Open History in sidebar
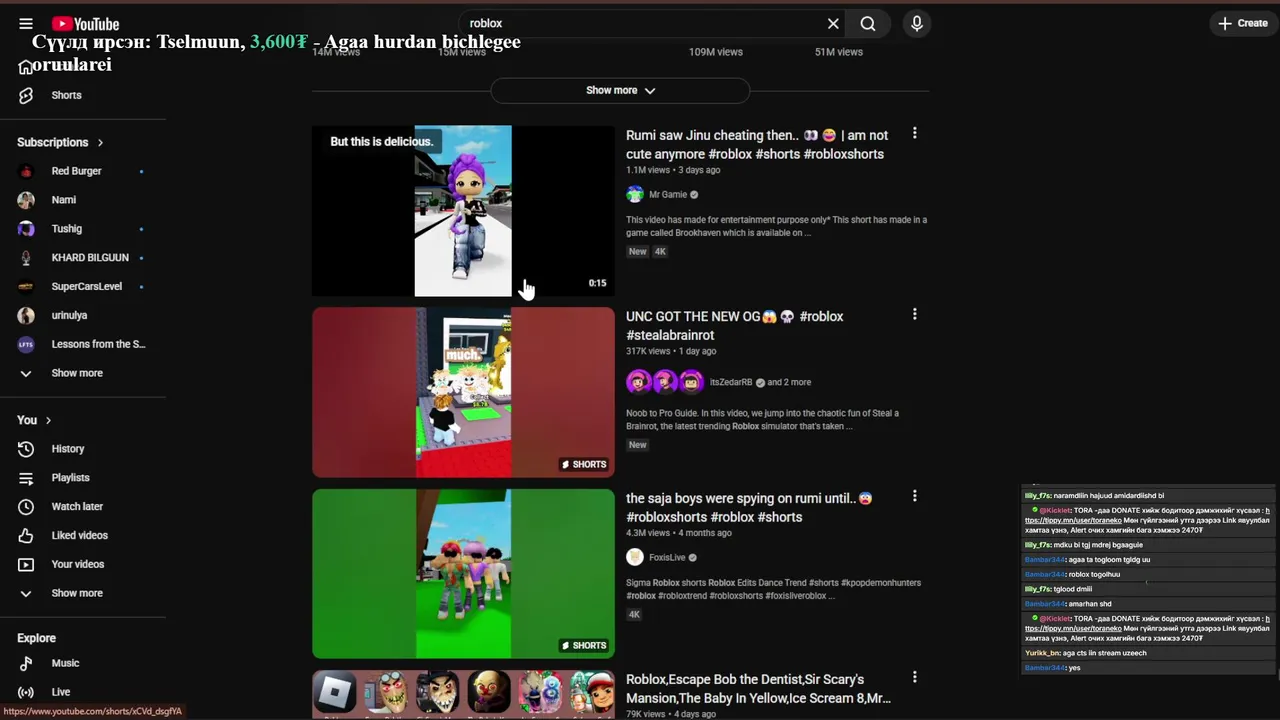 click(x=68, y=449)
